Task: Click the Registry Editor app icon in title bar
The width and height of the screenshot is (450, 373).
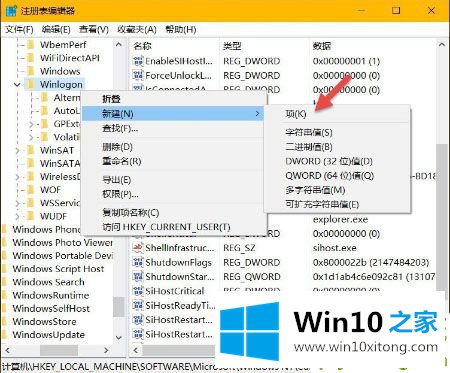Action: tap(11, 11)
